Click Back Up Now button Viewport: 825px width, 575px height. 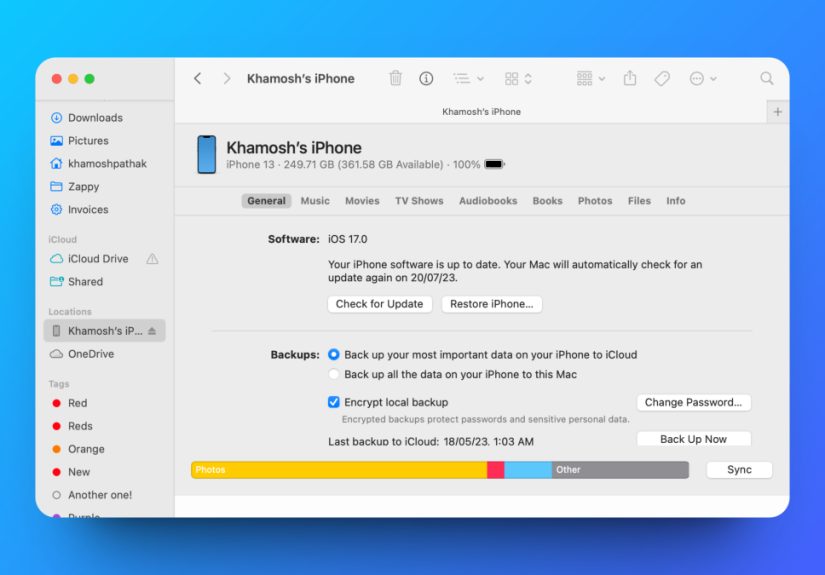coord(693,439)
